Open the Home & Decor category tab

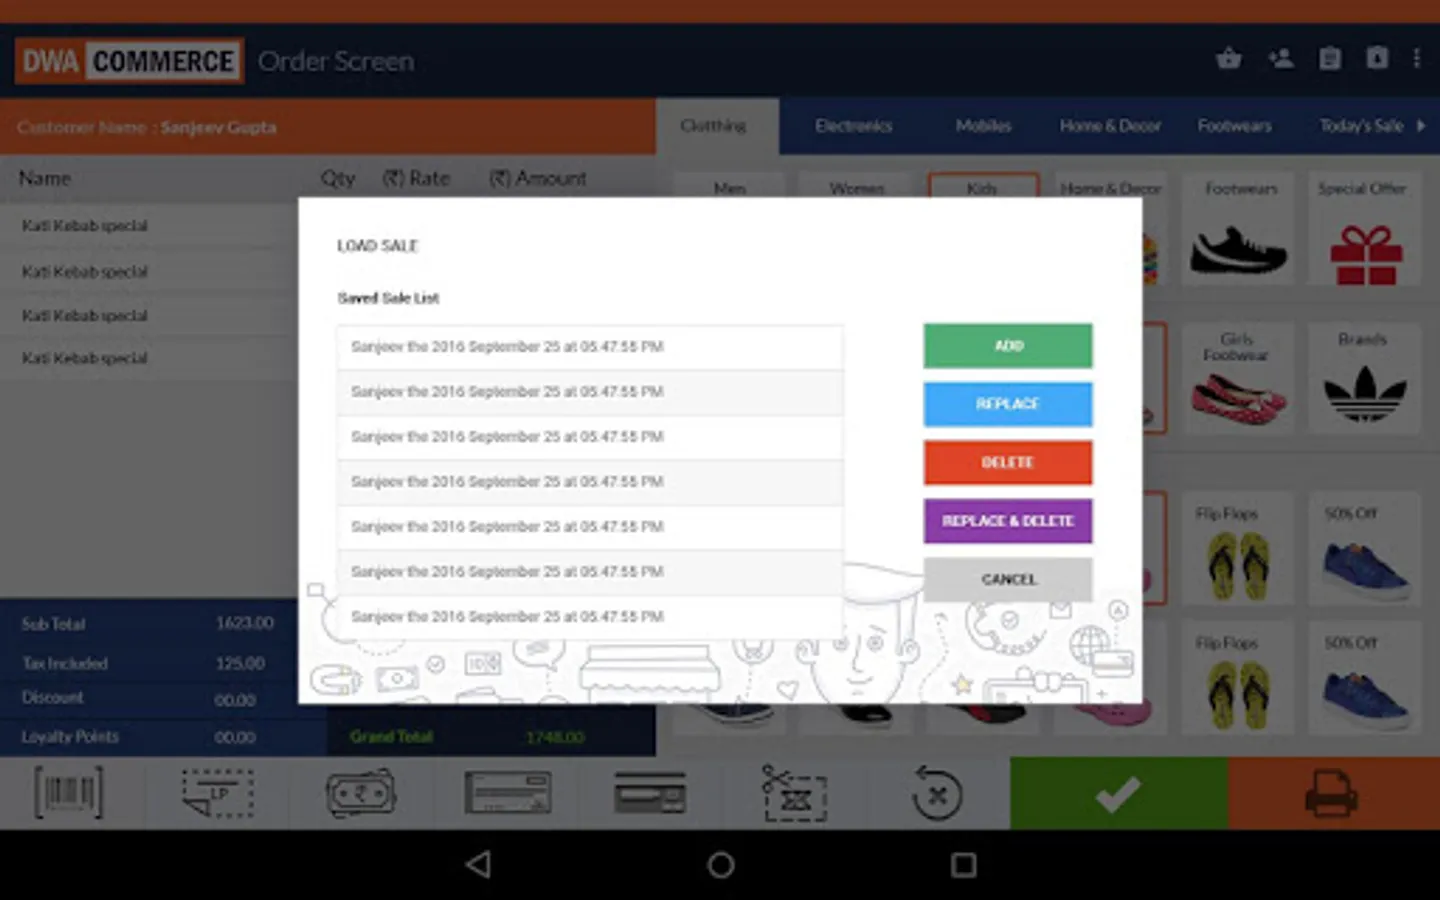click(1109, 126)
